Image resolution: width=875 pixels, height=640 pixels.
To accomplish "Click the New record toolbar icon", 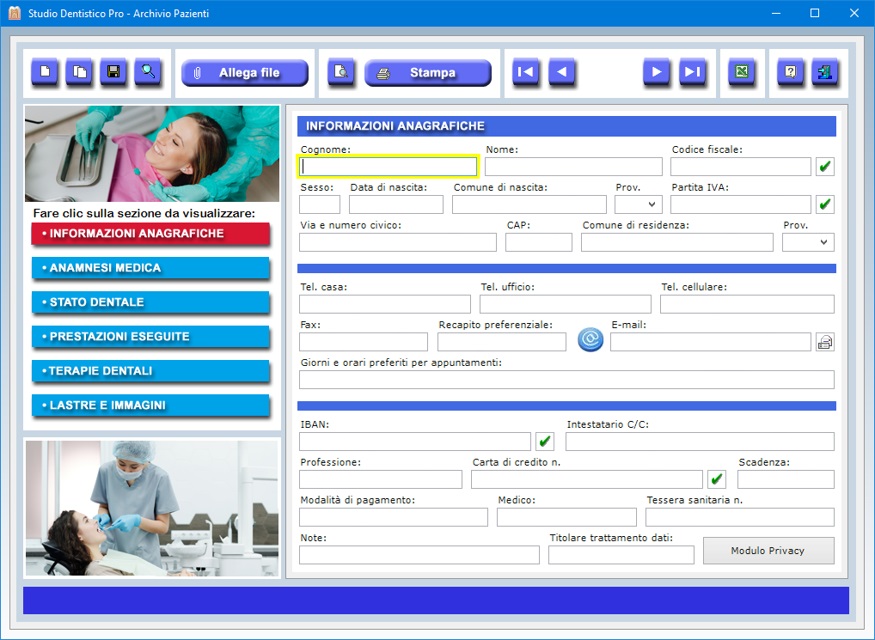I will click(x=45, y=72).
